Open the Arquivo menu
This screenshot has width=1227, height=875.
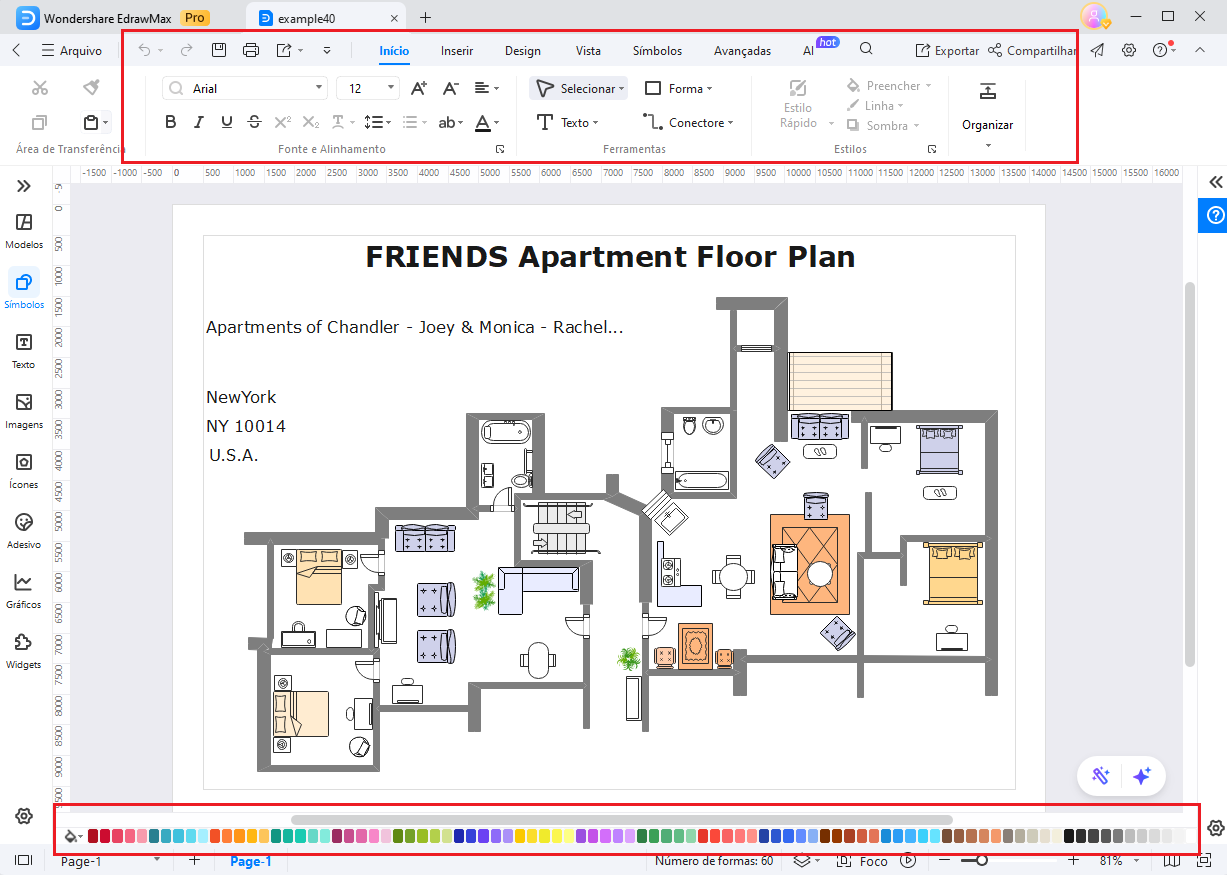(71, 50)
